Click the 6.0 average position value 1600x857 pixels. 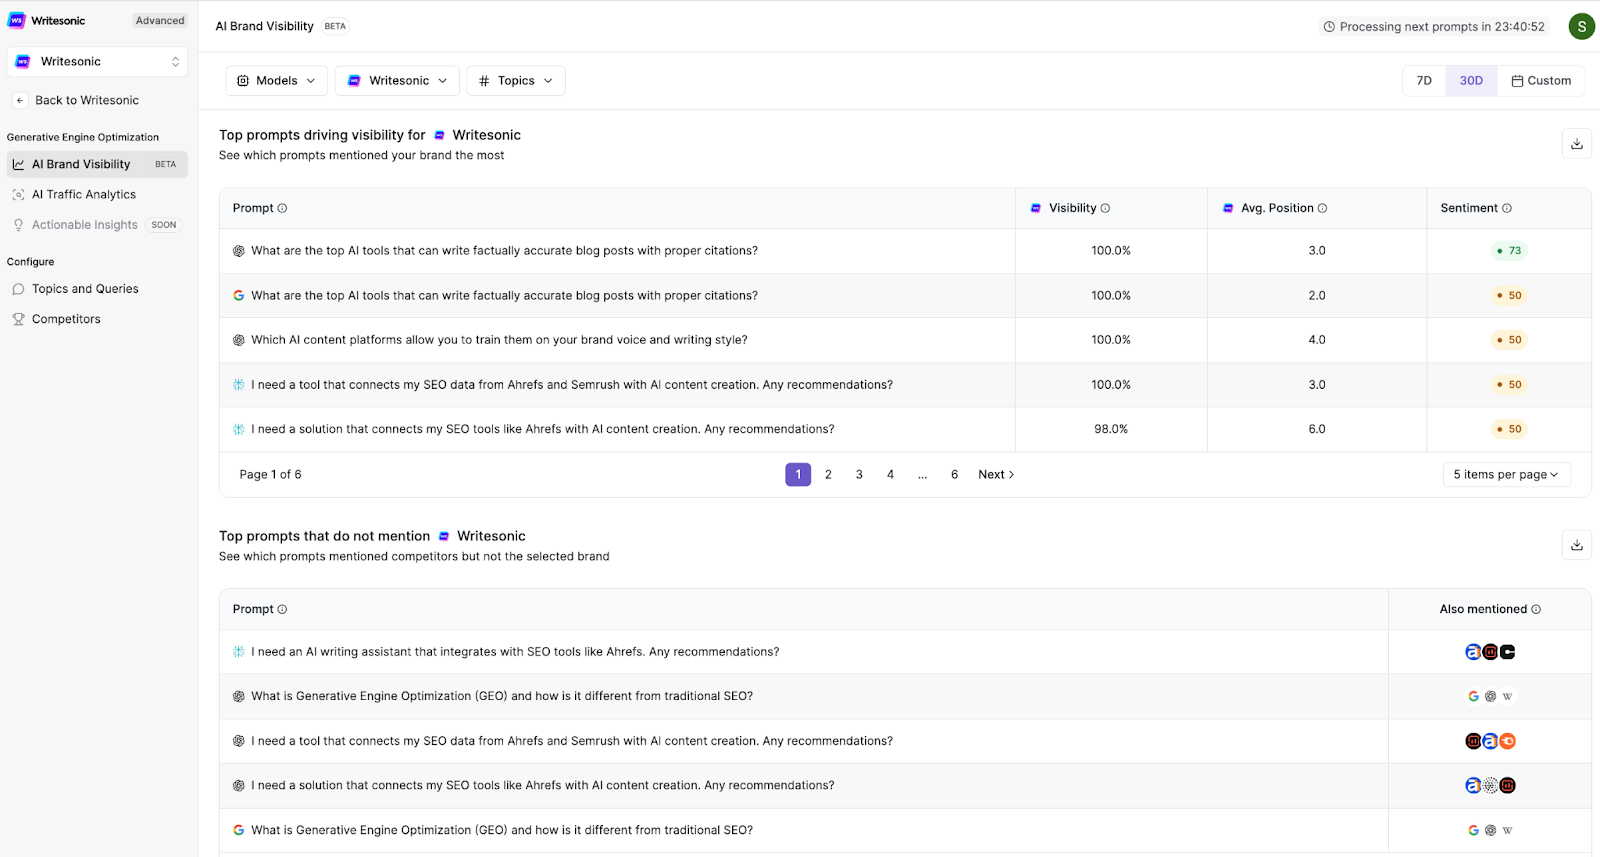tap(1317, 429)
